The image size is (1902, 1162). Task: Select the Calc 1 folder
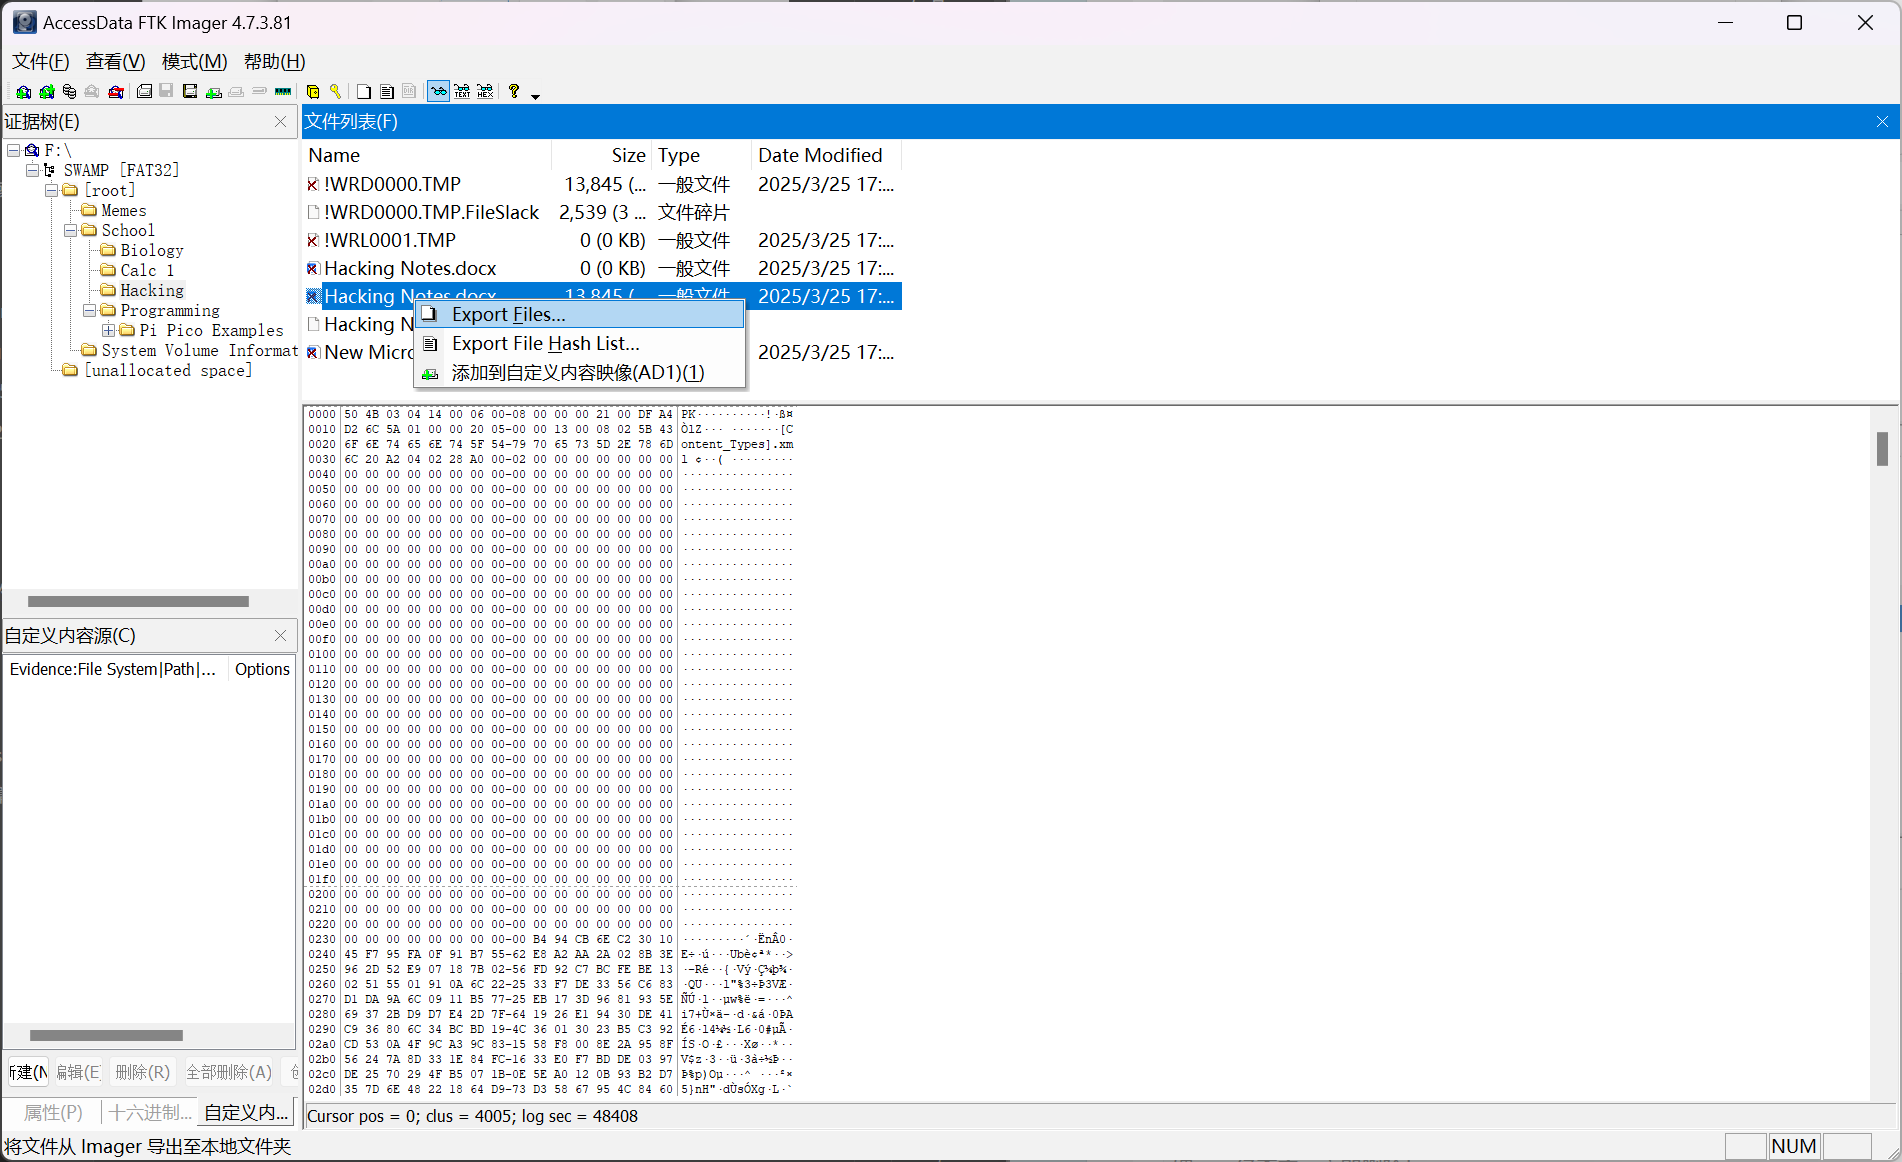148,270
